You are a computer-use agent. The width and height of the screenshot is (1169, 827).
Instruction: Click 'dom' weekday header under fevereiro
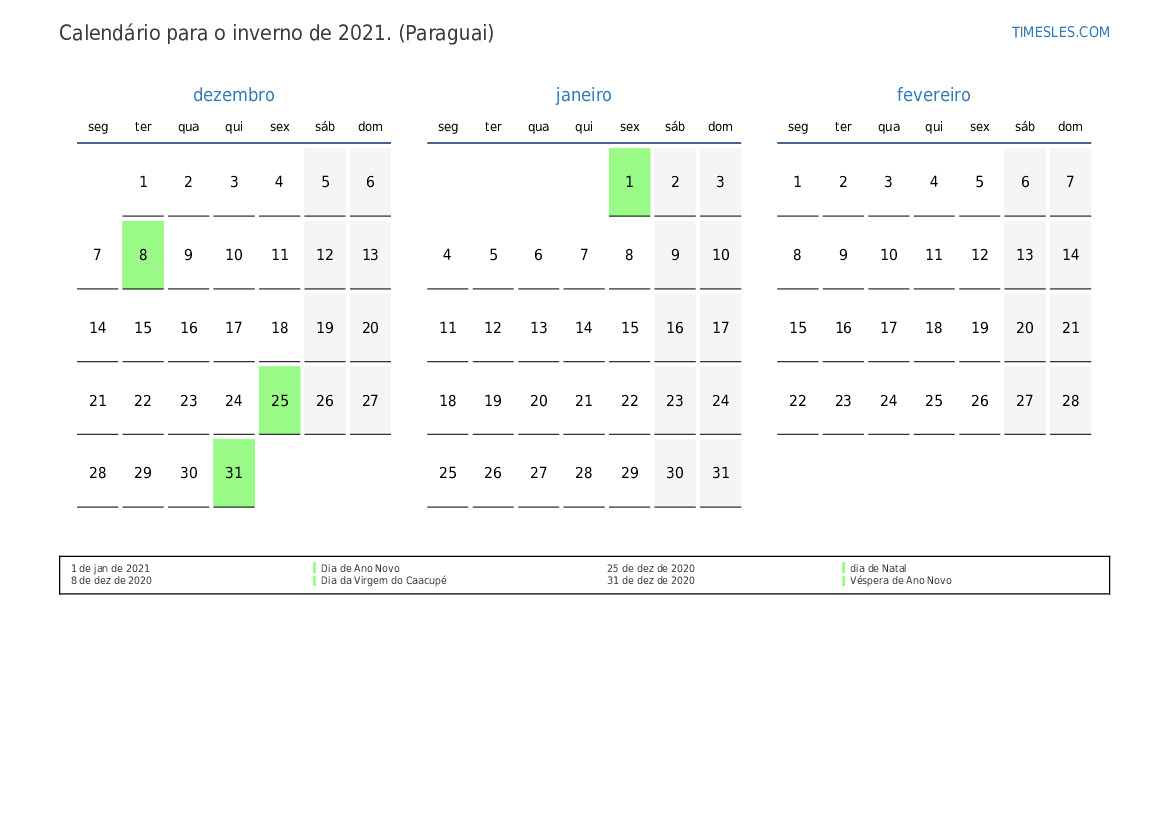(1070, 127)
